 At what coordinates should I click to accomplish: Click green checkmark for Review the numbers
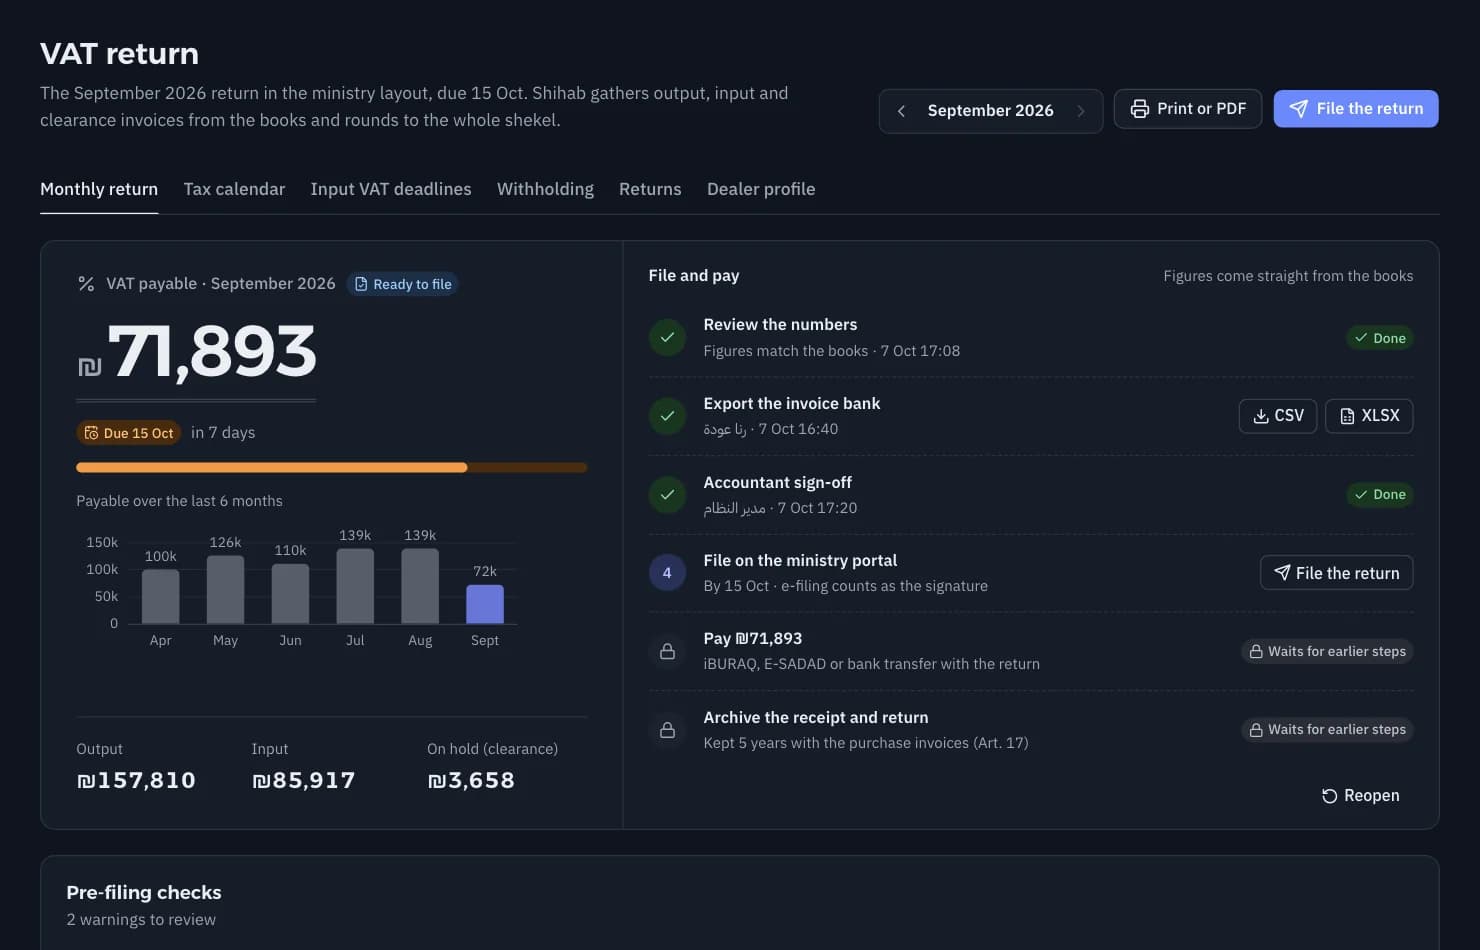(x=667, y=337)
